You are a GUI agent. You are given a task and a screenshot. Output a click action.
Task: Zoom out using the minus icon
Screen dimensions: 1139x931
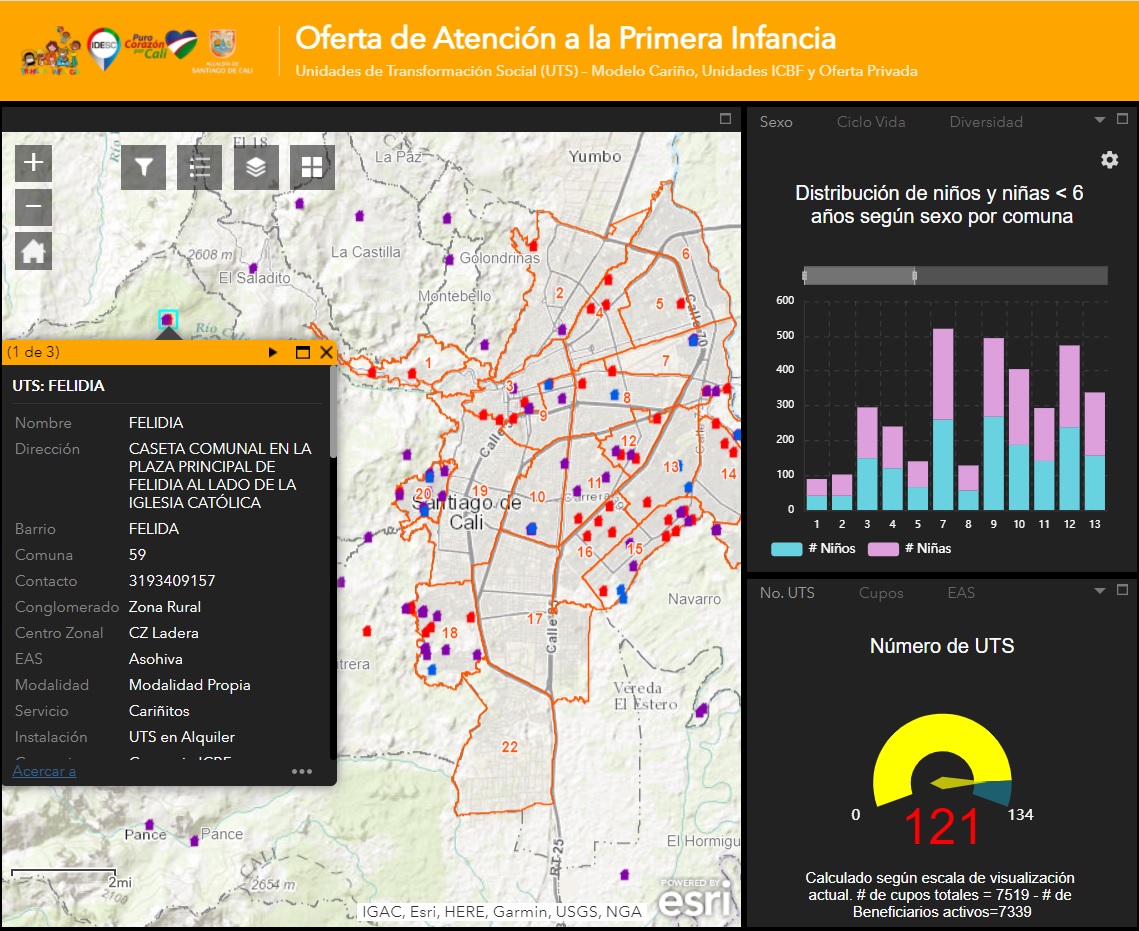[x=33, y=207]
